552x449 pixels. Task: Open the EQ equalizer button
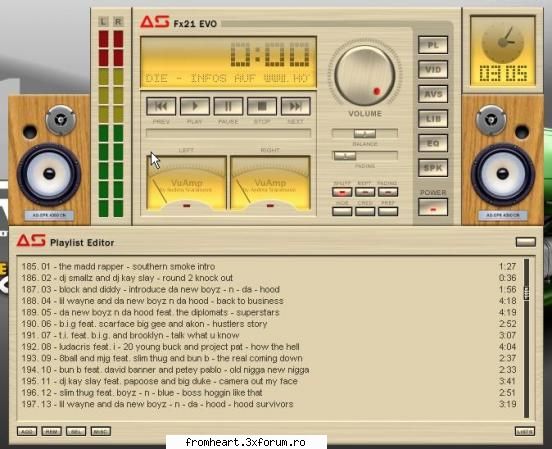pyautogui.click(x=433, y=143)
